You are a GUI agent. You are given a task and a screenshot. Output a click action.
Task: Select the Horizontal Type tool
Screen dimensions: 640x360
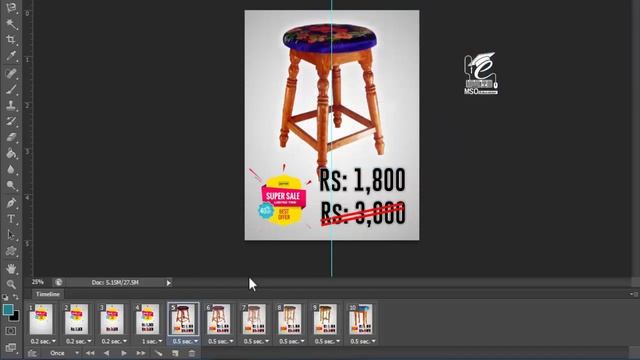pyautogui.click(x=11, y=219)
